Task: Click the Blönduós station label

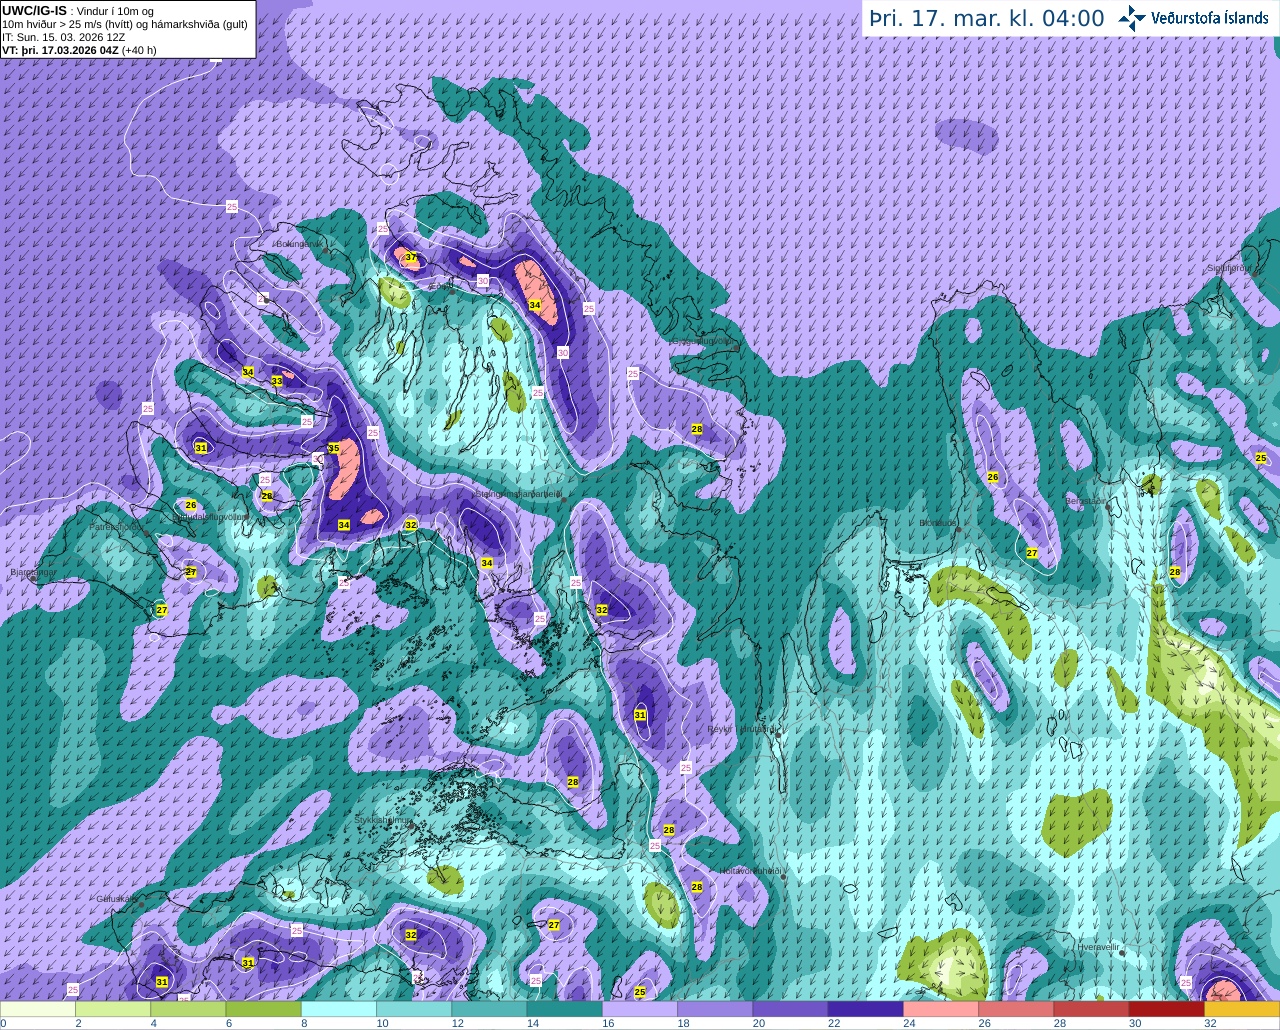Action: (938, 523)
